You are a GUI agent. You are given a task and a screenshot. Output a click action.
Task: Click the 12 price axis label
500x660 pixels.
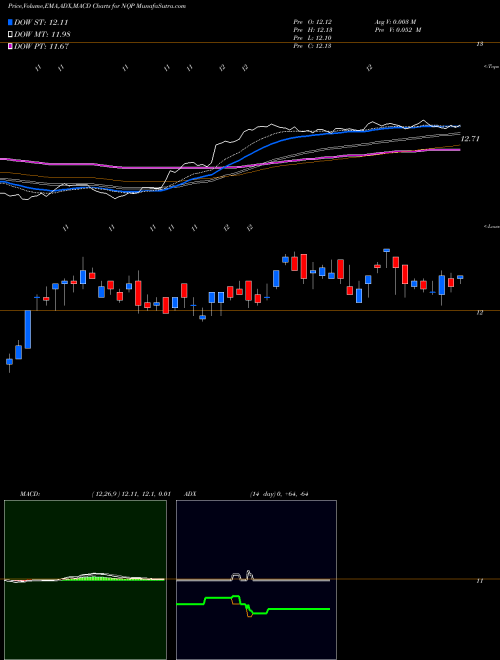[480, 313]
